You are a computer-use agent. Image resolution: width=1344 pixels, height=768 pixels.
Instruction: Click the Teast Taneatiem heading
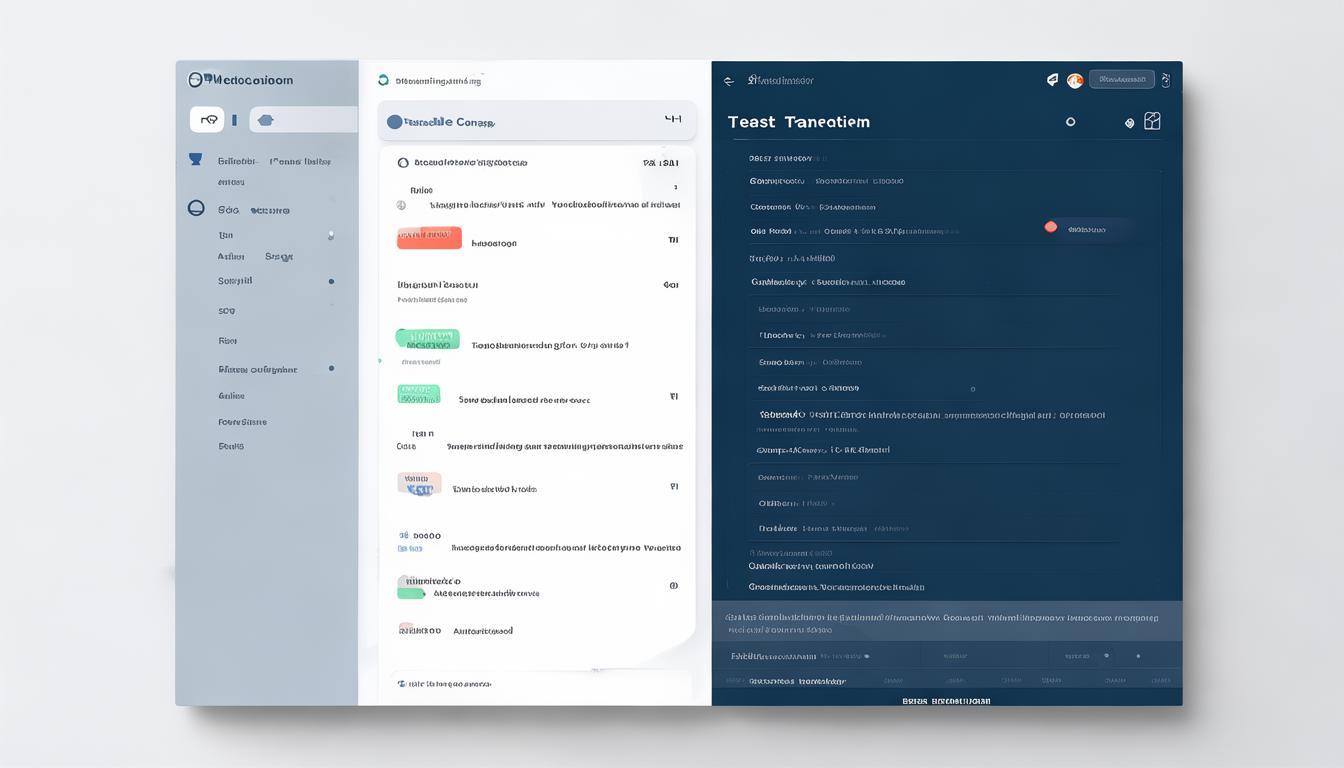click(798, 122)
